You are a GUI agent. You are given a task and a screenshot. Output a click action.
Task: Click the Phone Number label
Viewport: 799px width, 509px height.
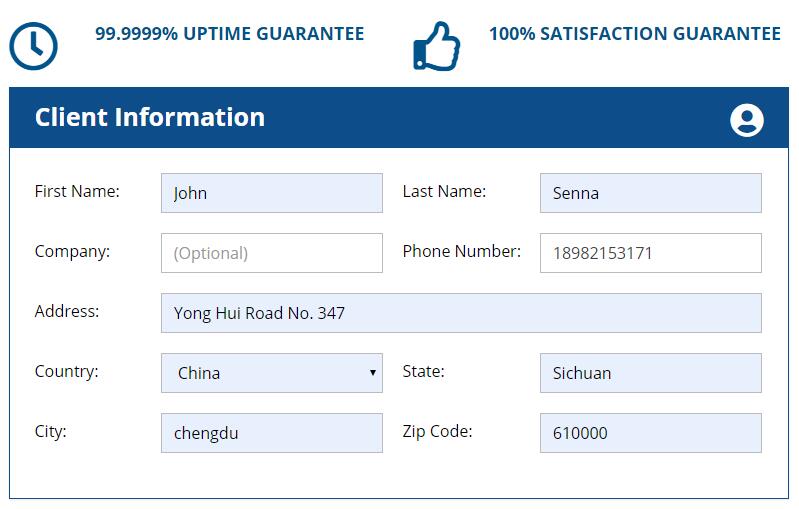click(x=462, y=251)
